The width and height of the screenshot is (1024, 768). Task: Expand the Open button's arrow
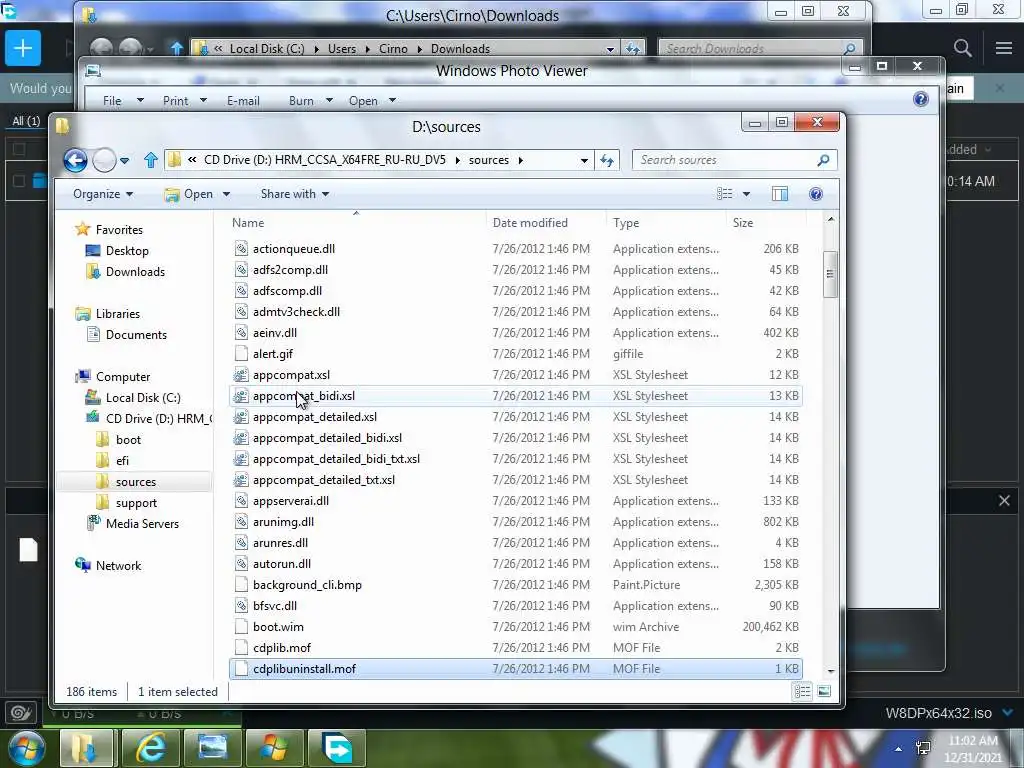coord(227,194)
